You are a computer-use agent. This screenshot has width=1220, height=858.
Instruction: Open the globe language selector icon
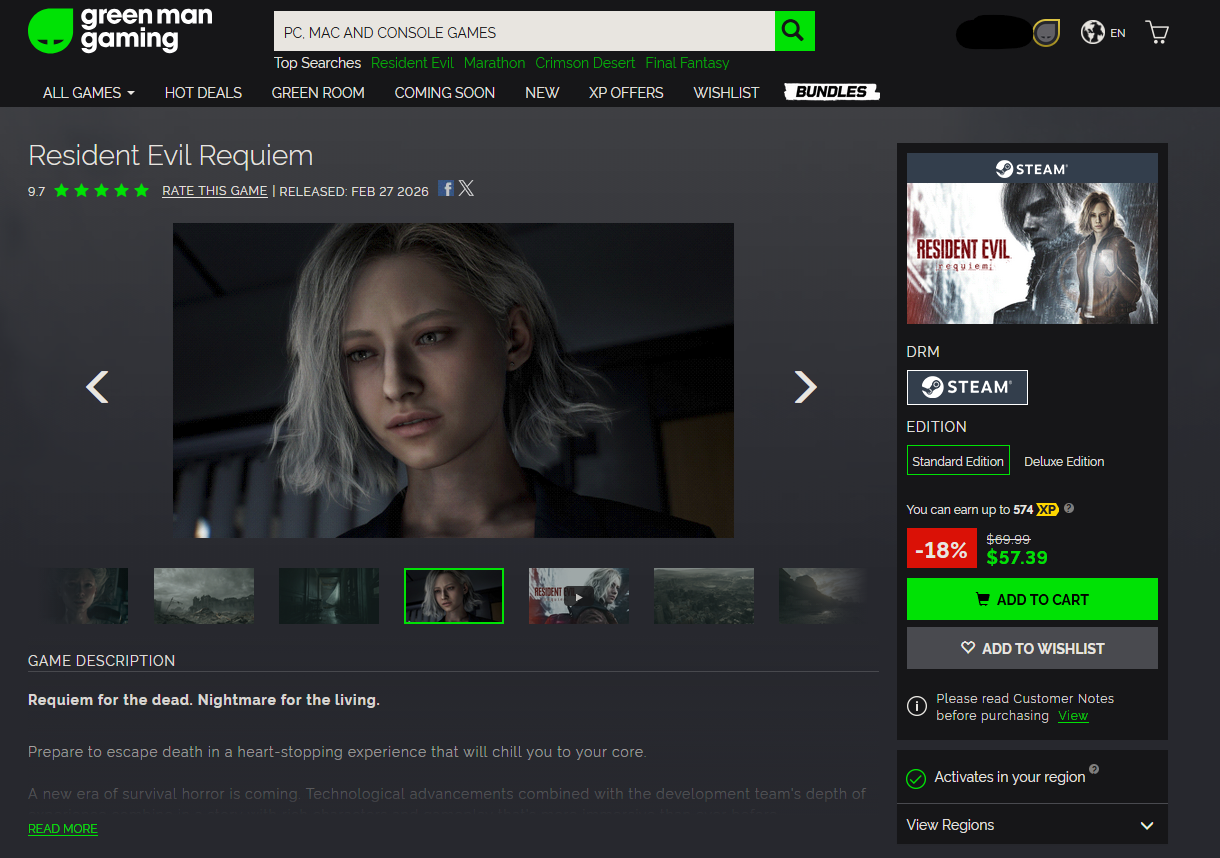(x=1092, y=32)
